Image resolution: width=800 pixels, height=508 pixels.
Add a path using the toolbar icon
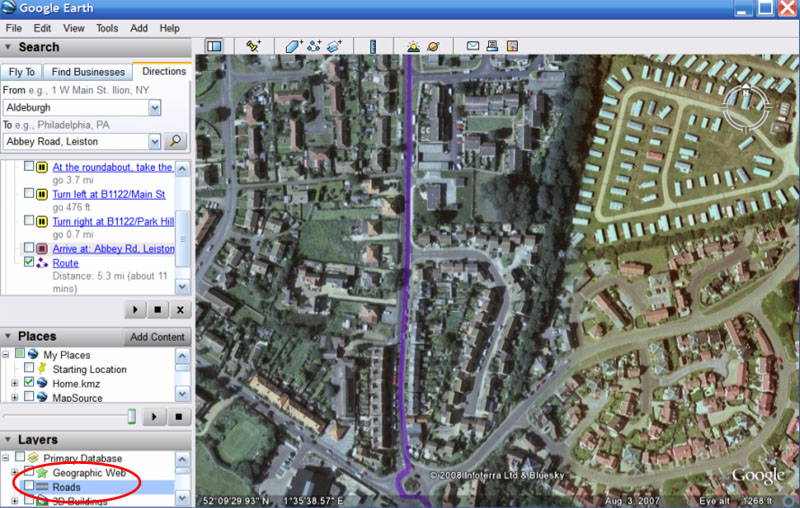point(314,46)
